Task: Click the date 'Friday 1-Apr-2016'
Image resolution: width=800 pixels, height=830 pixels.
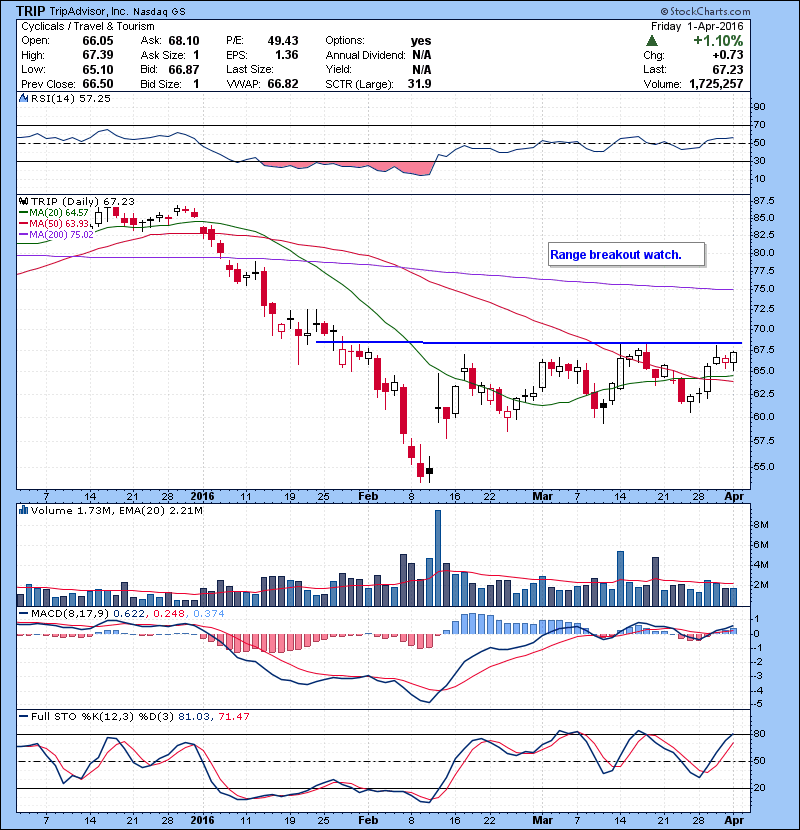Action: click(x=697, y=26)
